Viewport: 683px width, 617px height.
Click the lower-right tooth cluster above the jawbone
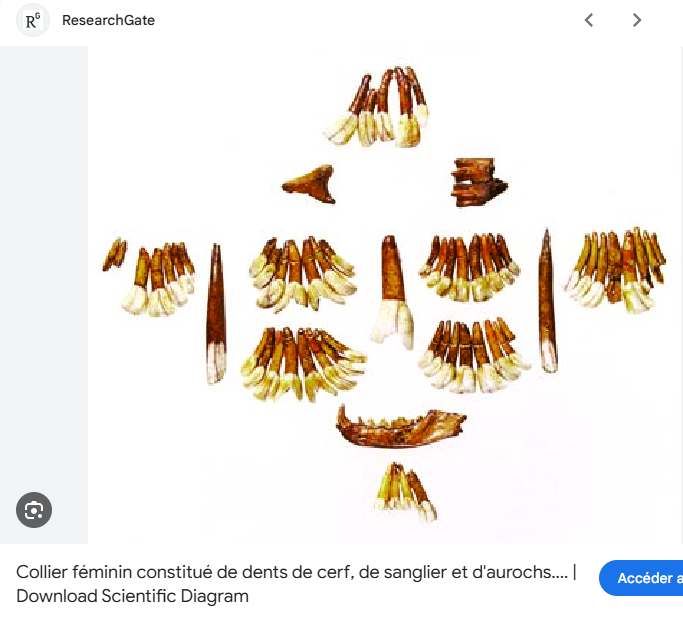pyautogui.click(x=472, y=356)
